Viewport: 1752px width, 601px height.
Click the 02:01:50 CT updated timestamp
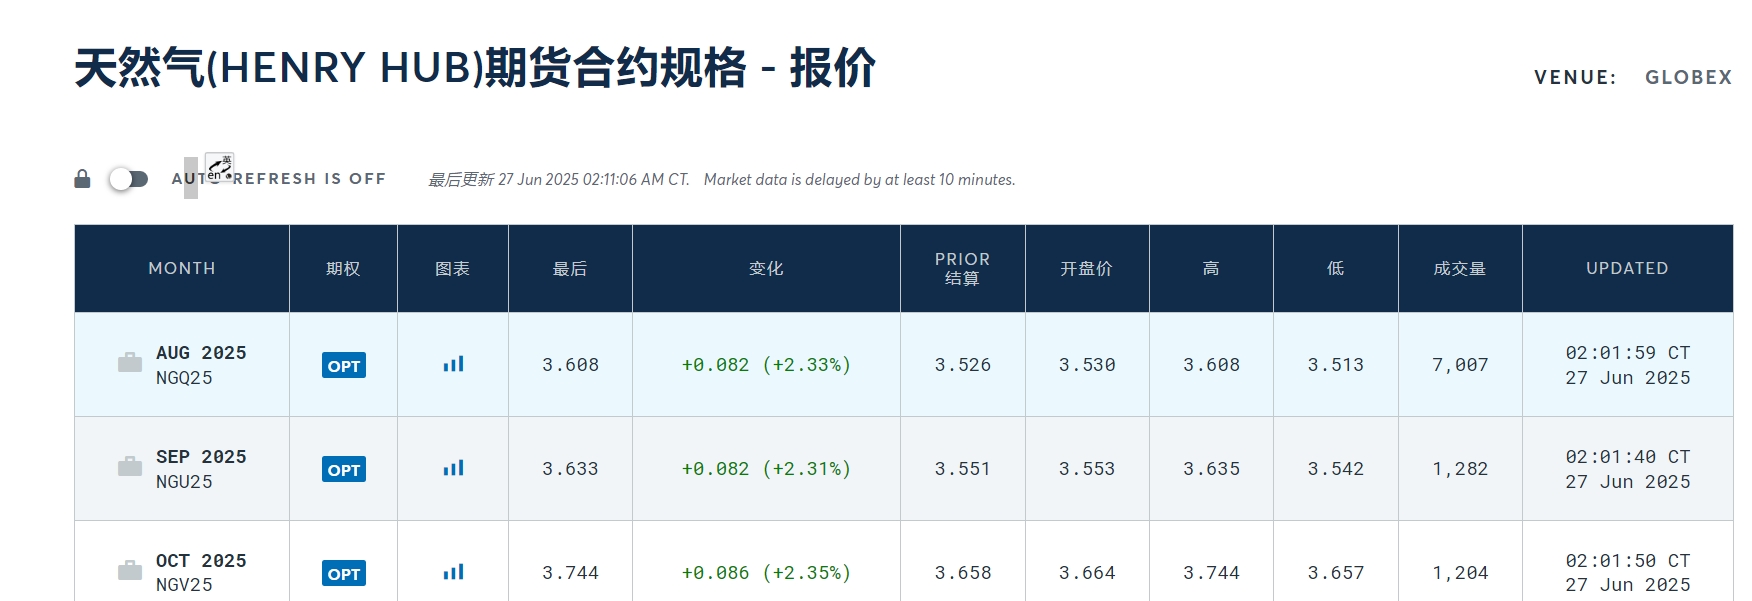(1628, 561)
